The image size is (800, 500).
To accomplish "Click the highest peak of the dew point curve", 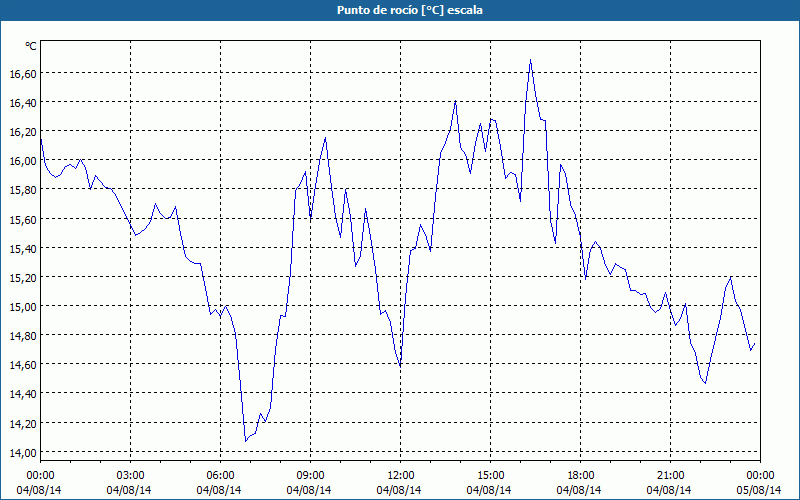I will point(530,60).
